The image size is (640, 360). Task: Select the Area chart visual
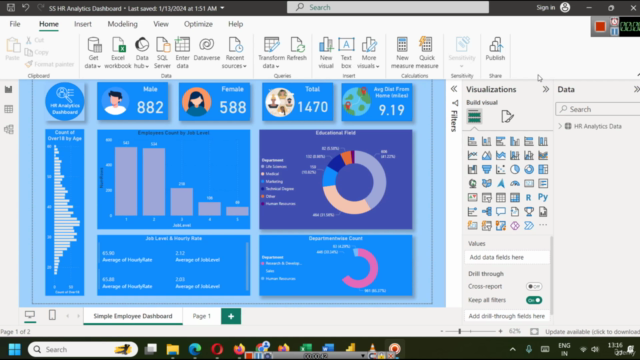point(487,156)
